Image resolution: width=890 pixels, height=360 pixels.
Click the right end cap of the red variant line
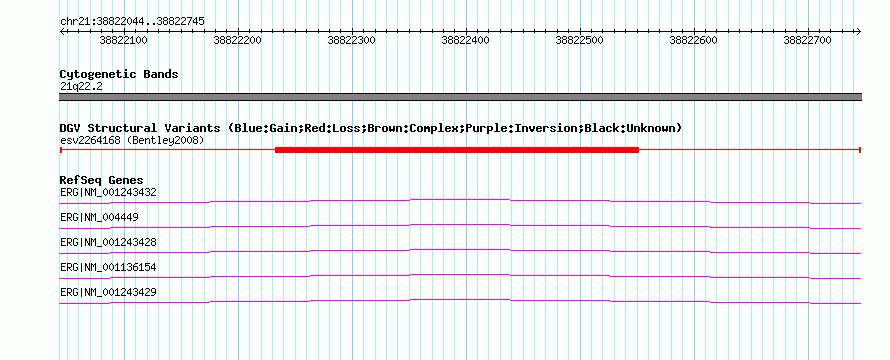860,150
